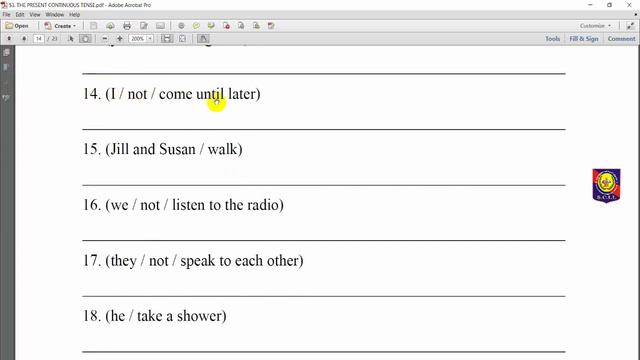Image resolution: width=640 pixels, height=360 pixels.
Task: Open the zoom level dropdown arrow
Action: coord(150,38)
